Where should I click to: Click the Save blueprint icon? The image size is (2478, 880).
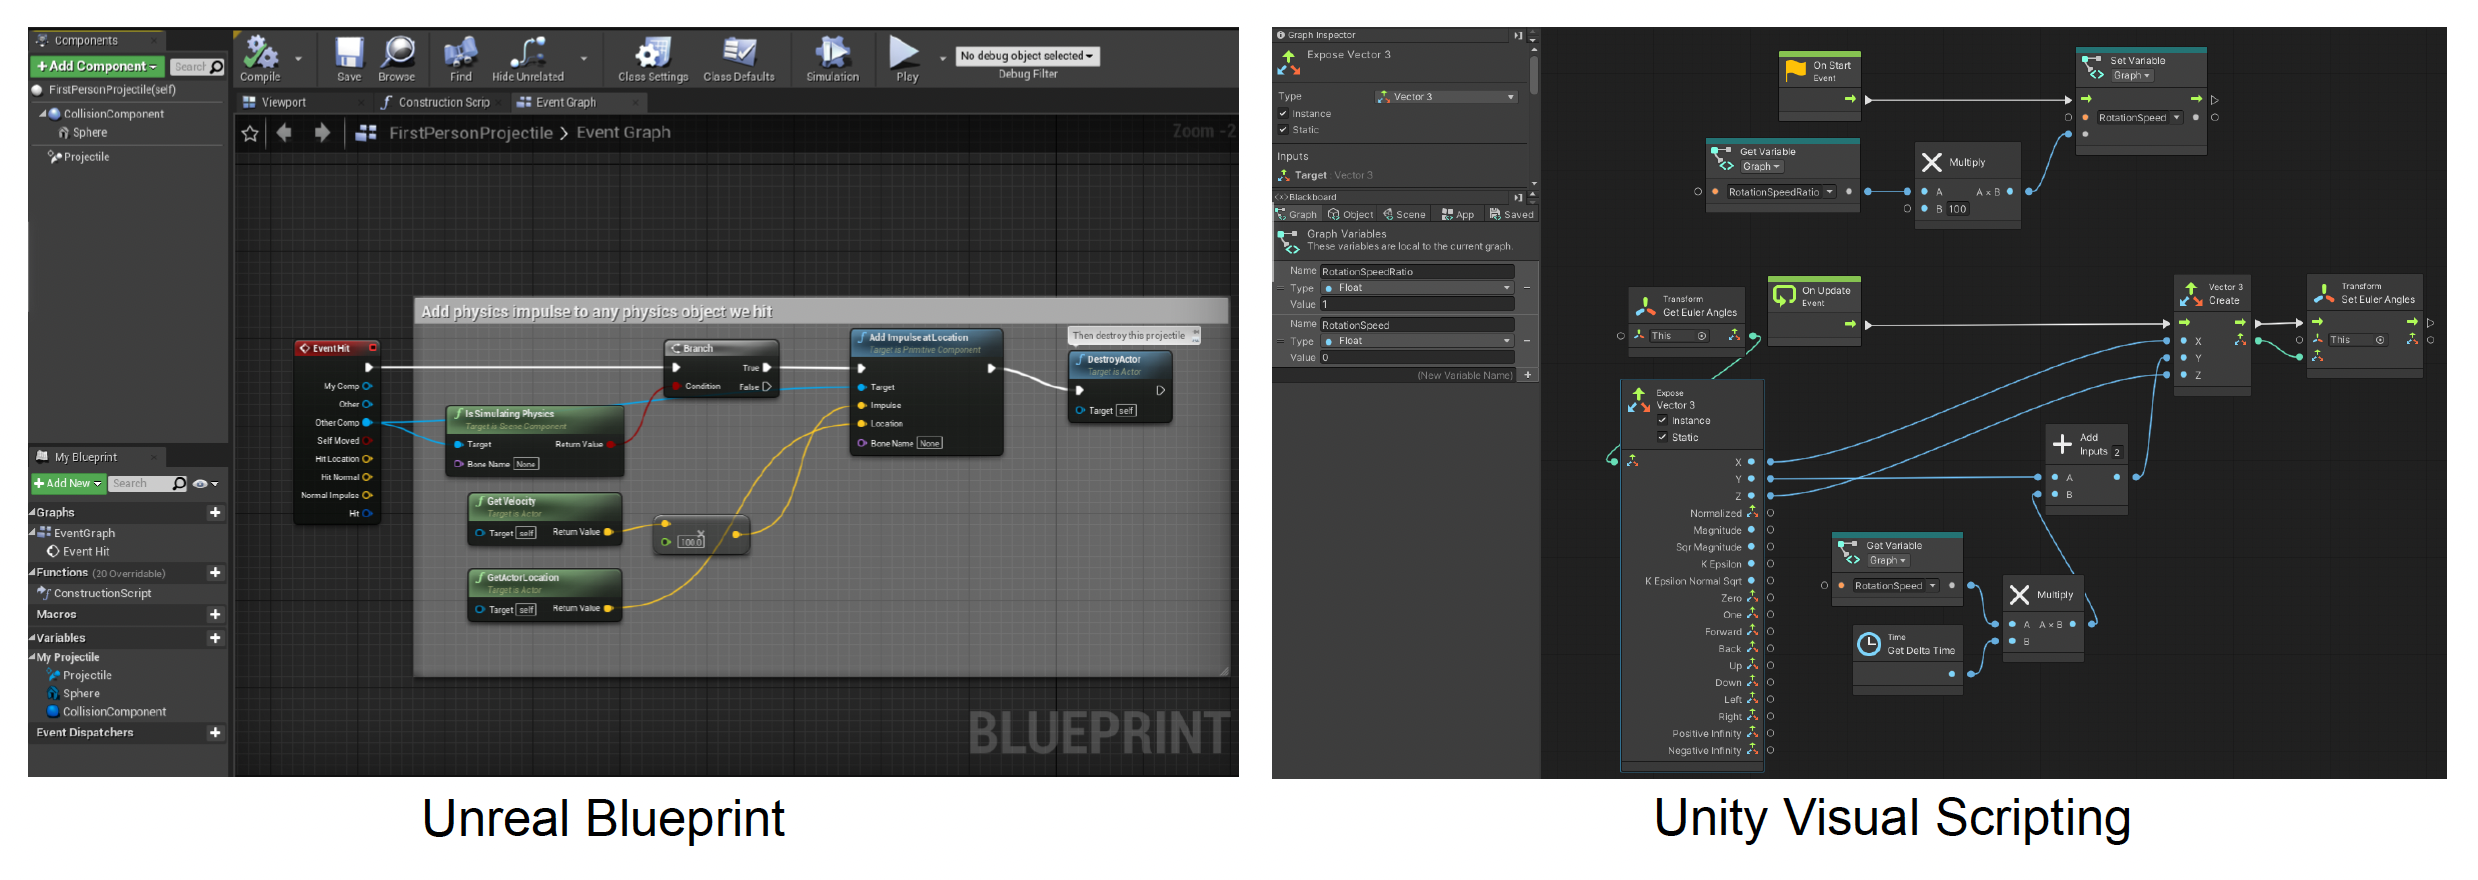click(x=349, y=54)
